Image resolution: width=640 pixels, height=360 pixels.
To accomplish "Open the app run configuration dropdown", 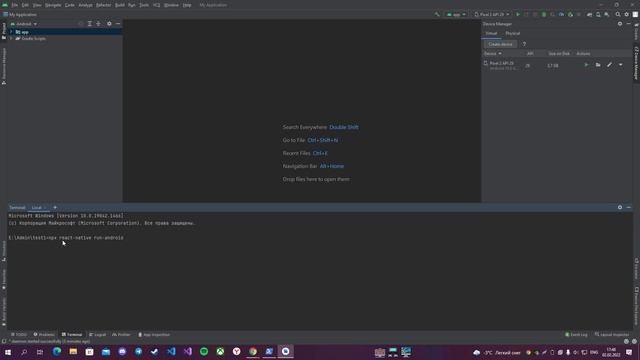I will click(456, 15).
